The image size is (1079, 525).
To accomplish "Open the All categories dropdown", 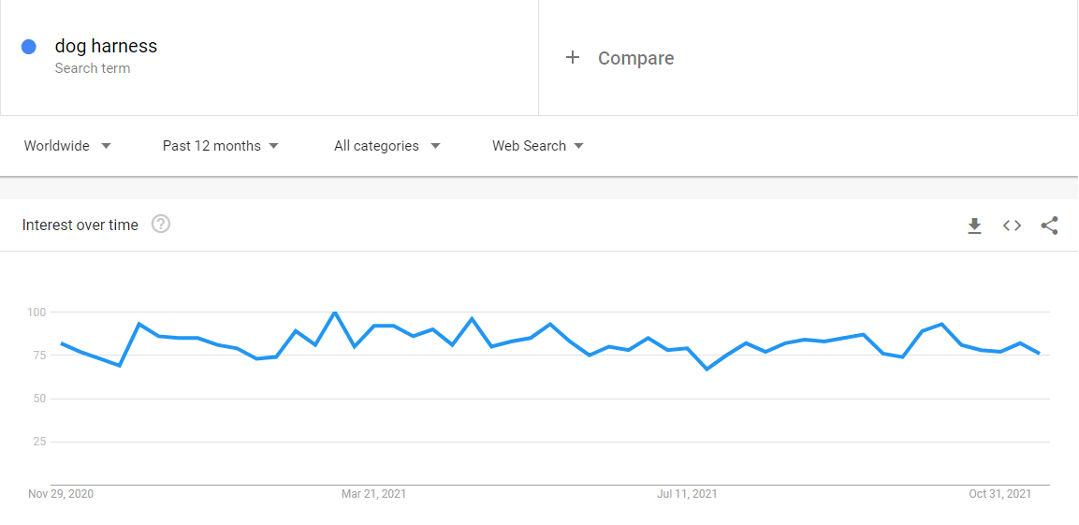I will click(387, 146).
